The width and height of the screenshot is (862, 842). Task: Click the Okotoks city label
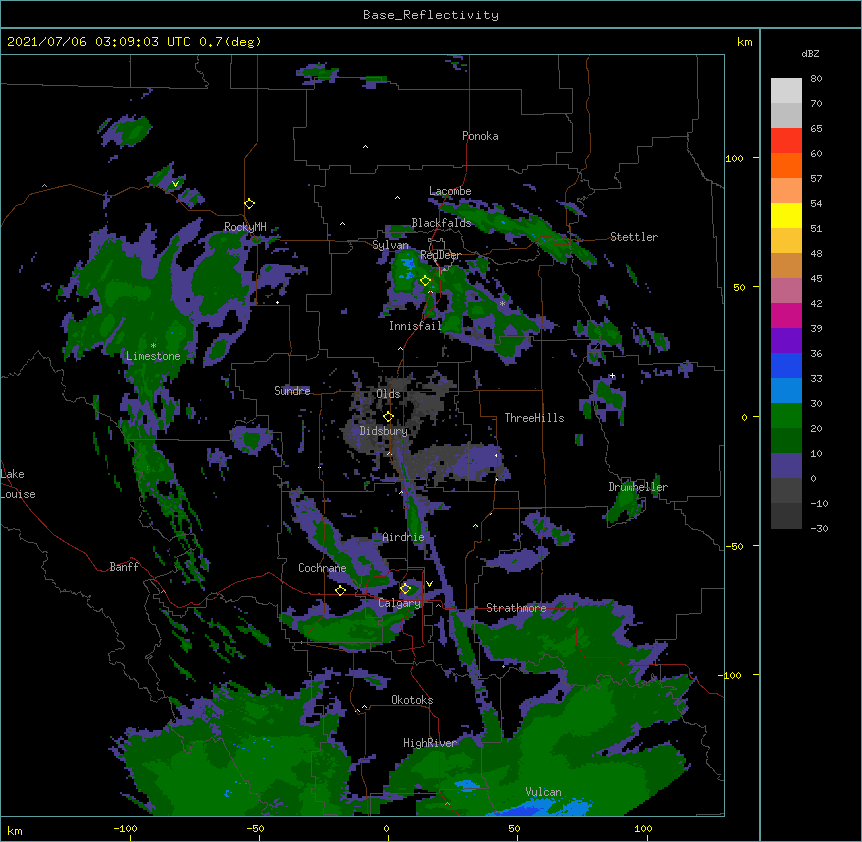click(x=412, y=700)
